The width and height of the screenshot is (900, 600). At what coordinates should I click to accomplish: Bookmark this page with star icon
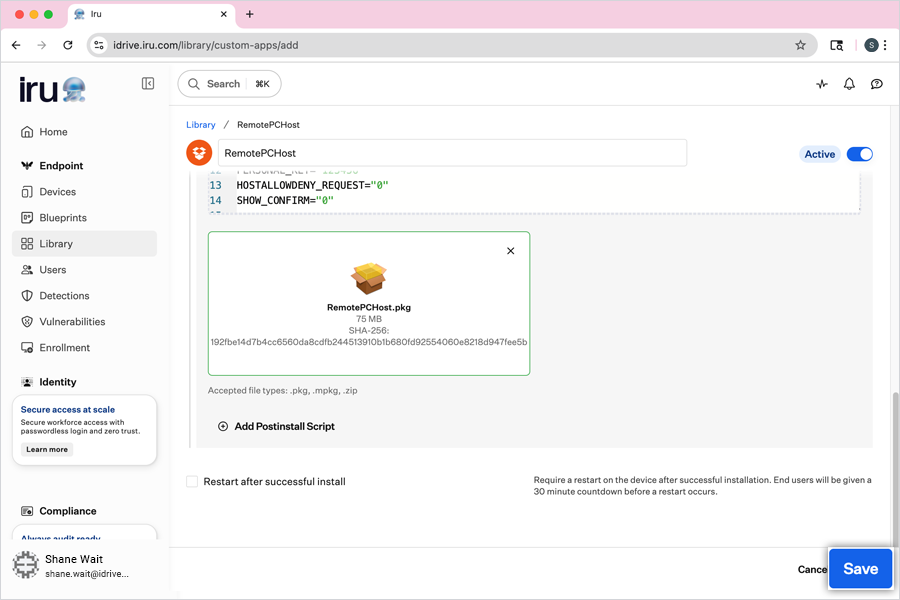click(x=800, y=45)
